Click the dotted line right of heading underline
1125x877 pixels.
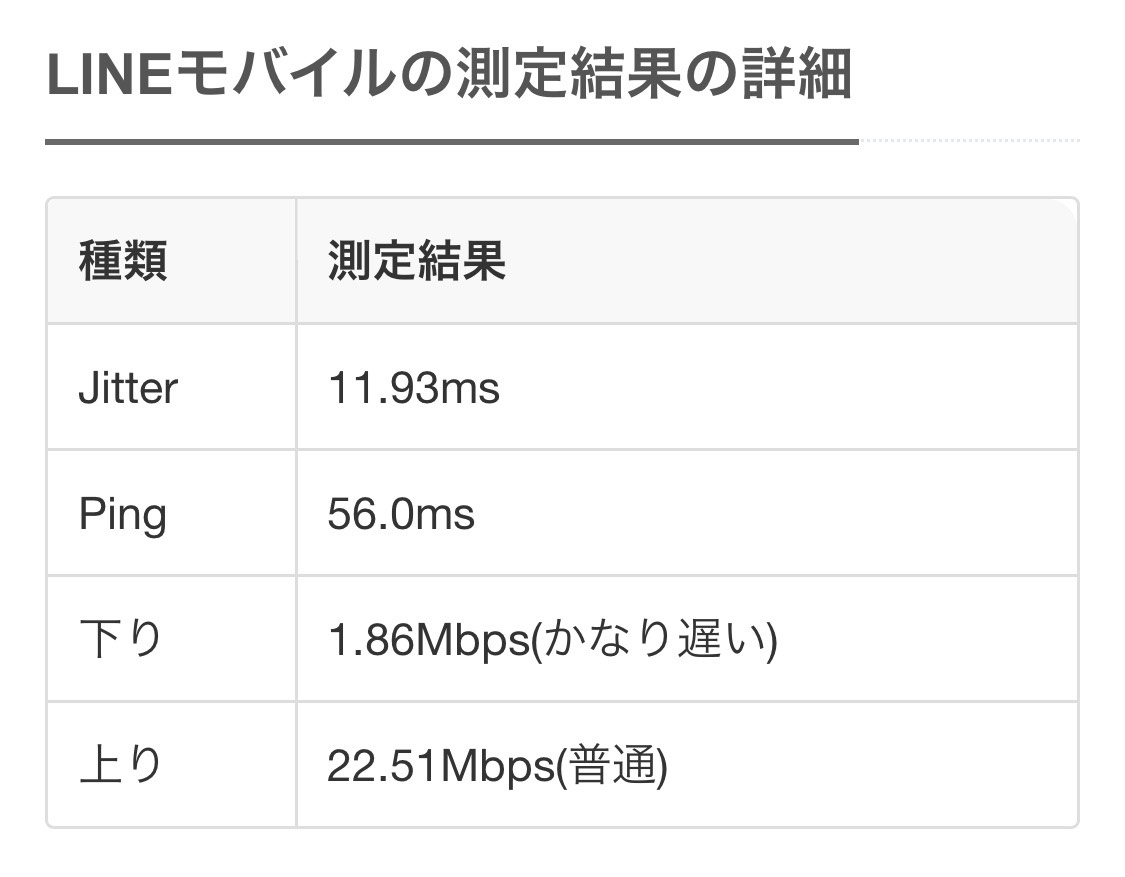coord(969,141)
